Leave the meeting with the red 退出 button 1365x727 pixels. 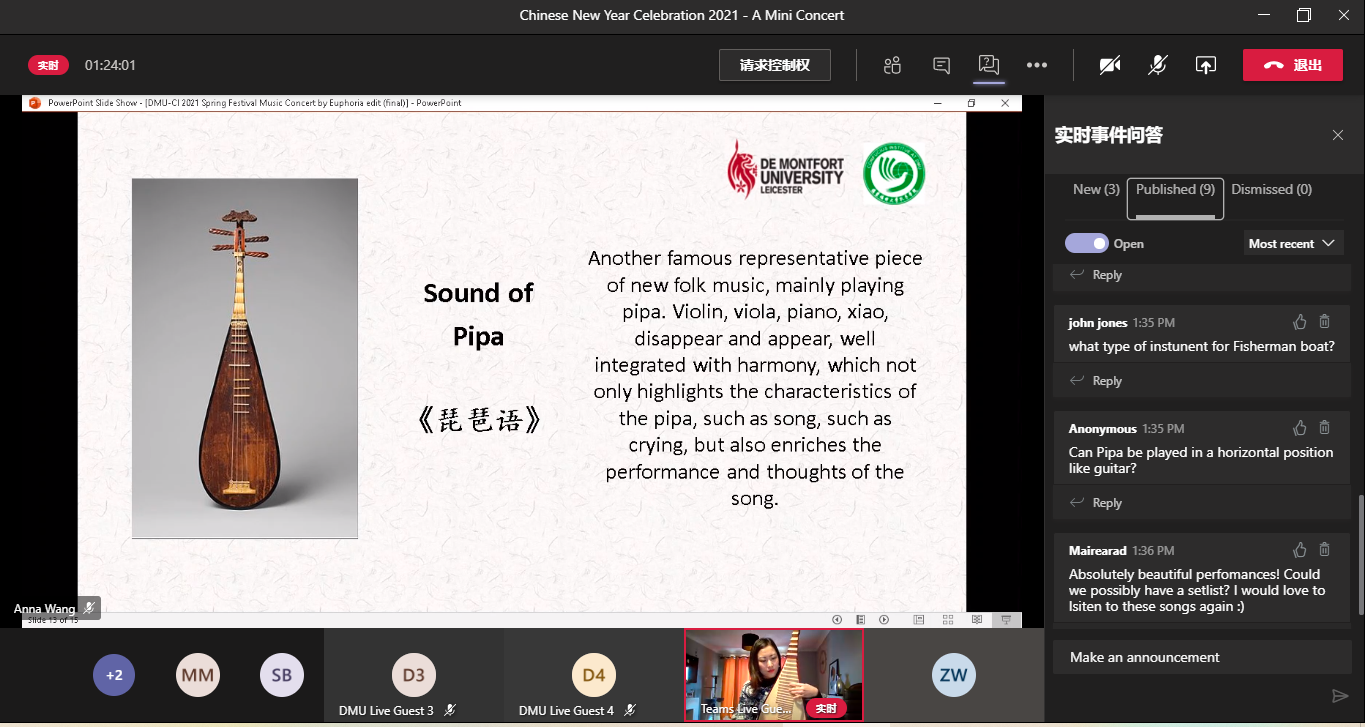pyautogui.click(x=1293, y=65)
